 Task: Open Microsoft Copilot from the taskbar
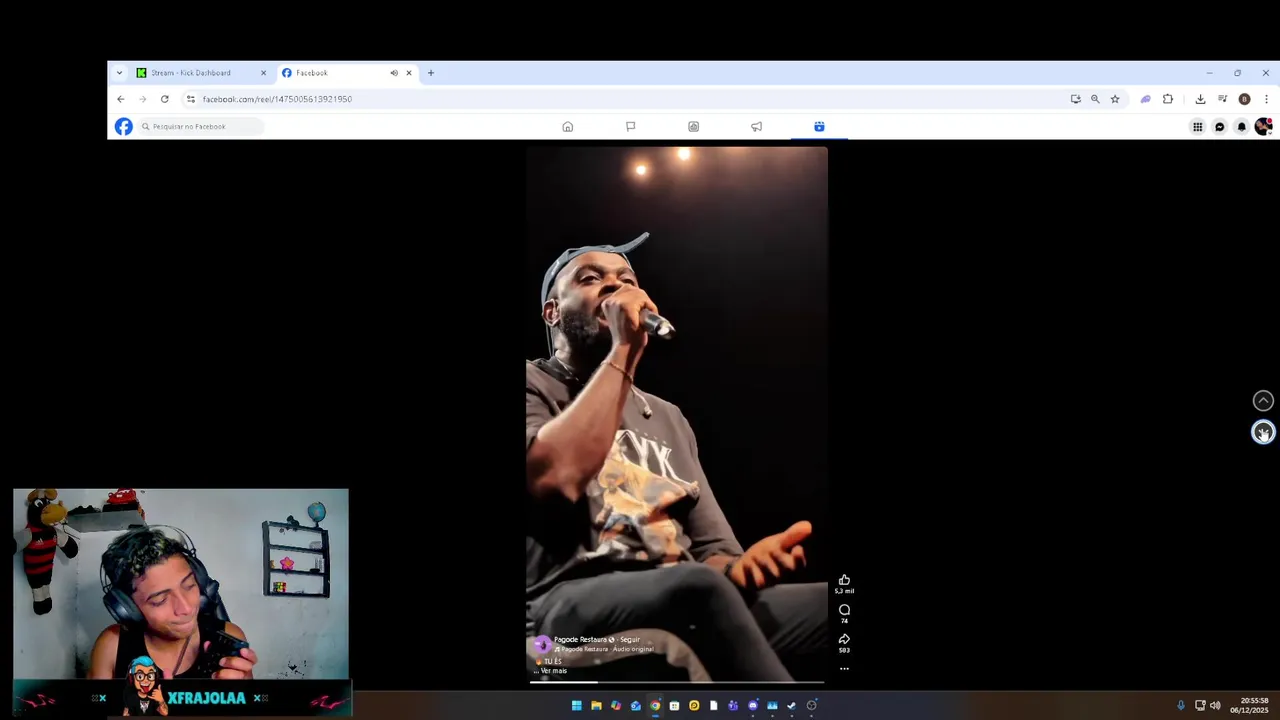(616, 705)
